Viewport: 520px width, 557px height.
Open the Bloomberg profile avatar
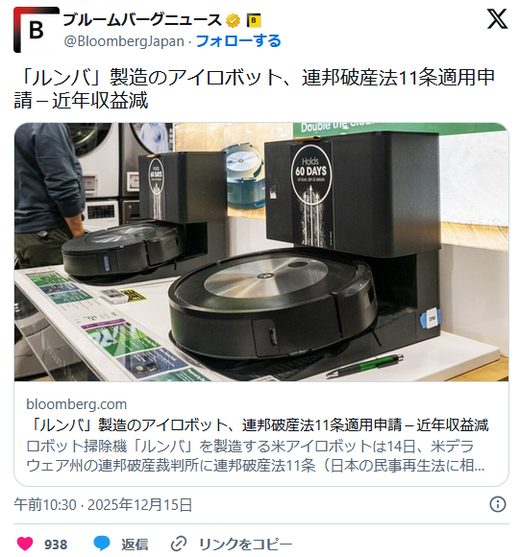click(x=36, y=30)
